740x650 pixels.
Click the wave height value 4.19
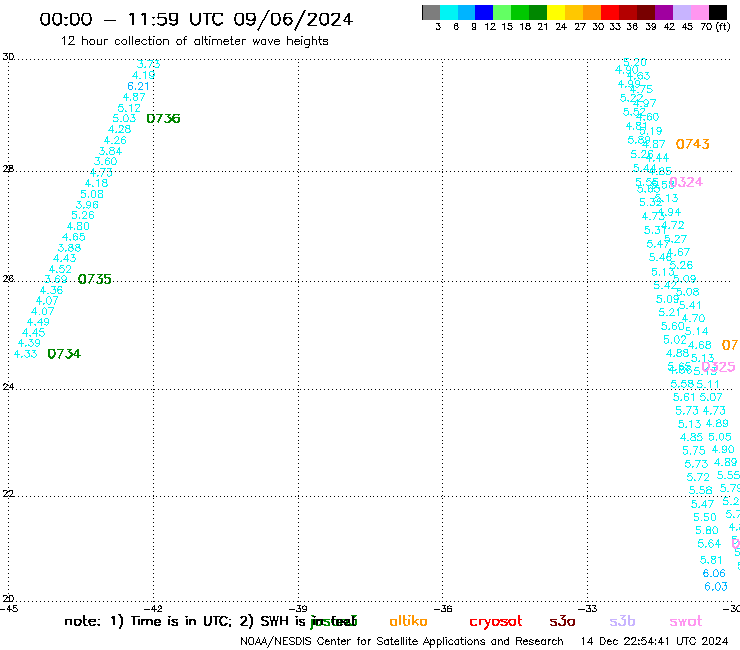[x=143, y=75]
